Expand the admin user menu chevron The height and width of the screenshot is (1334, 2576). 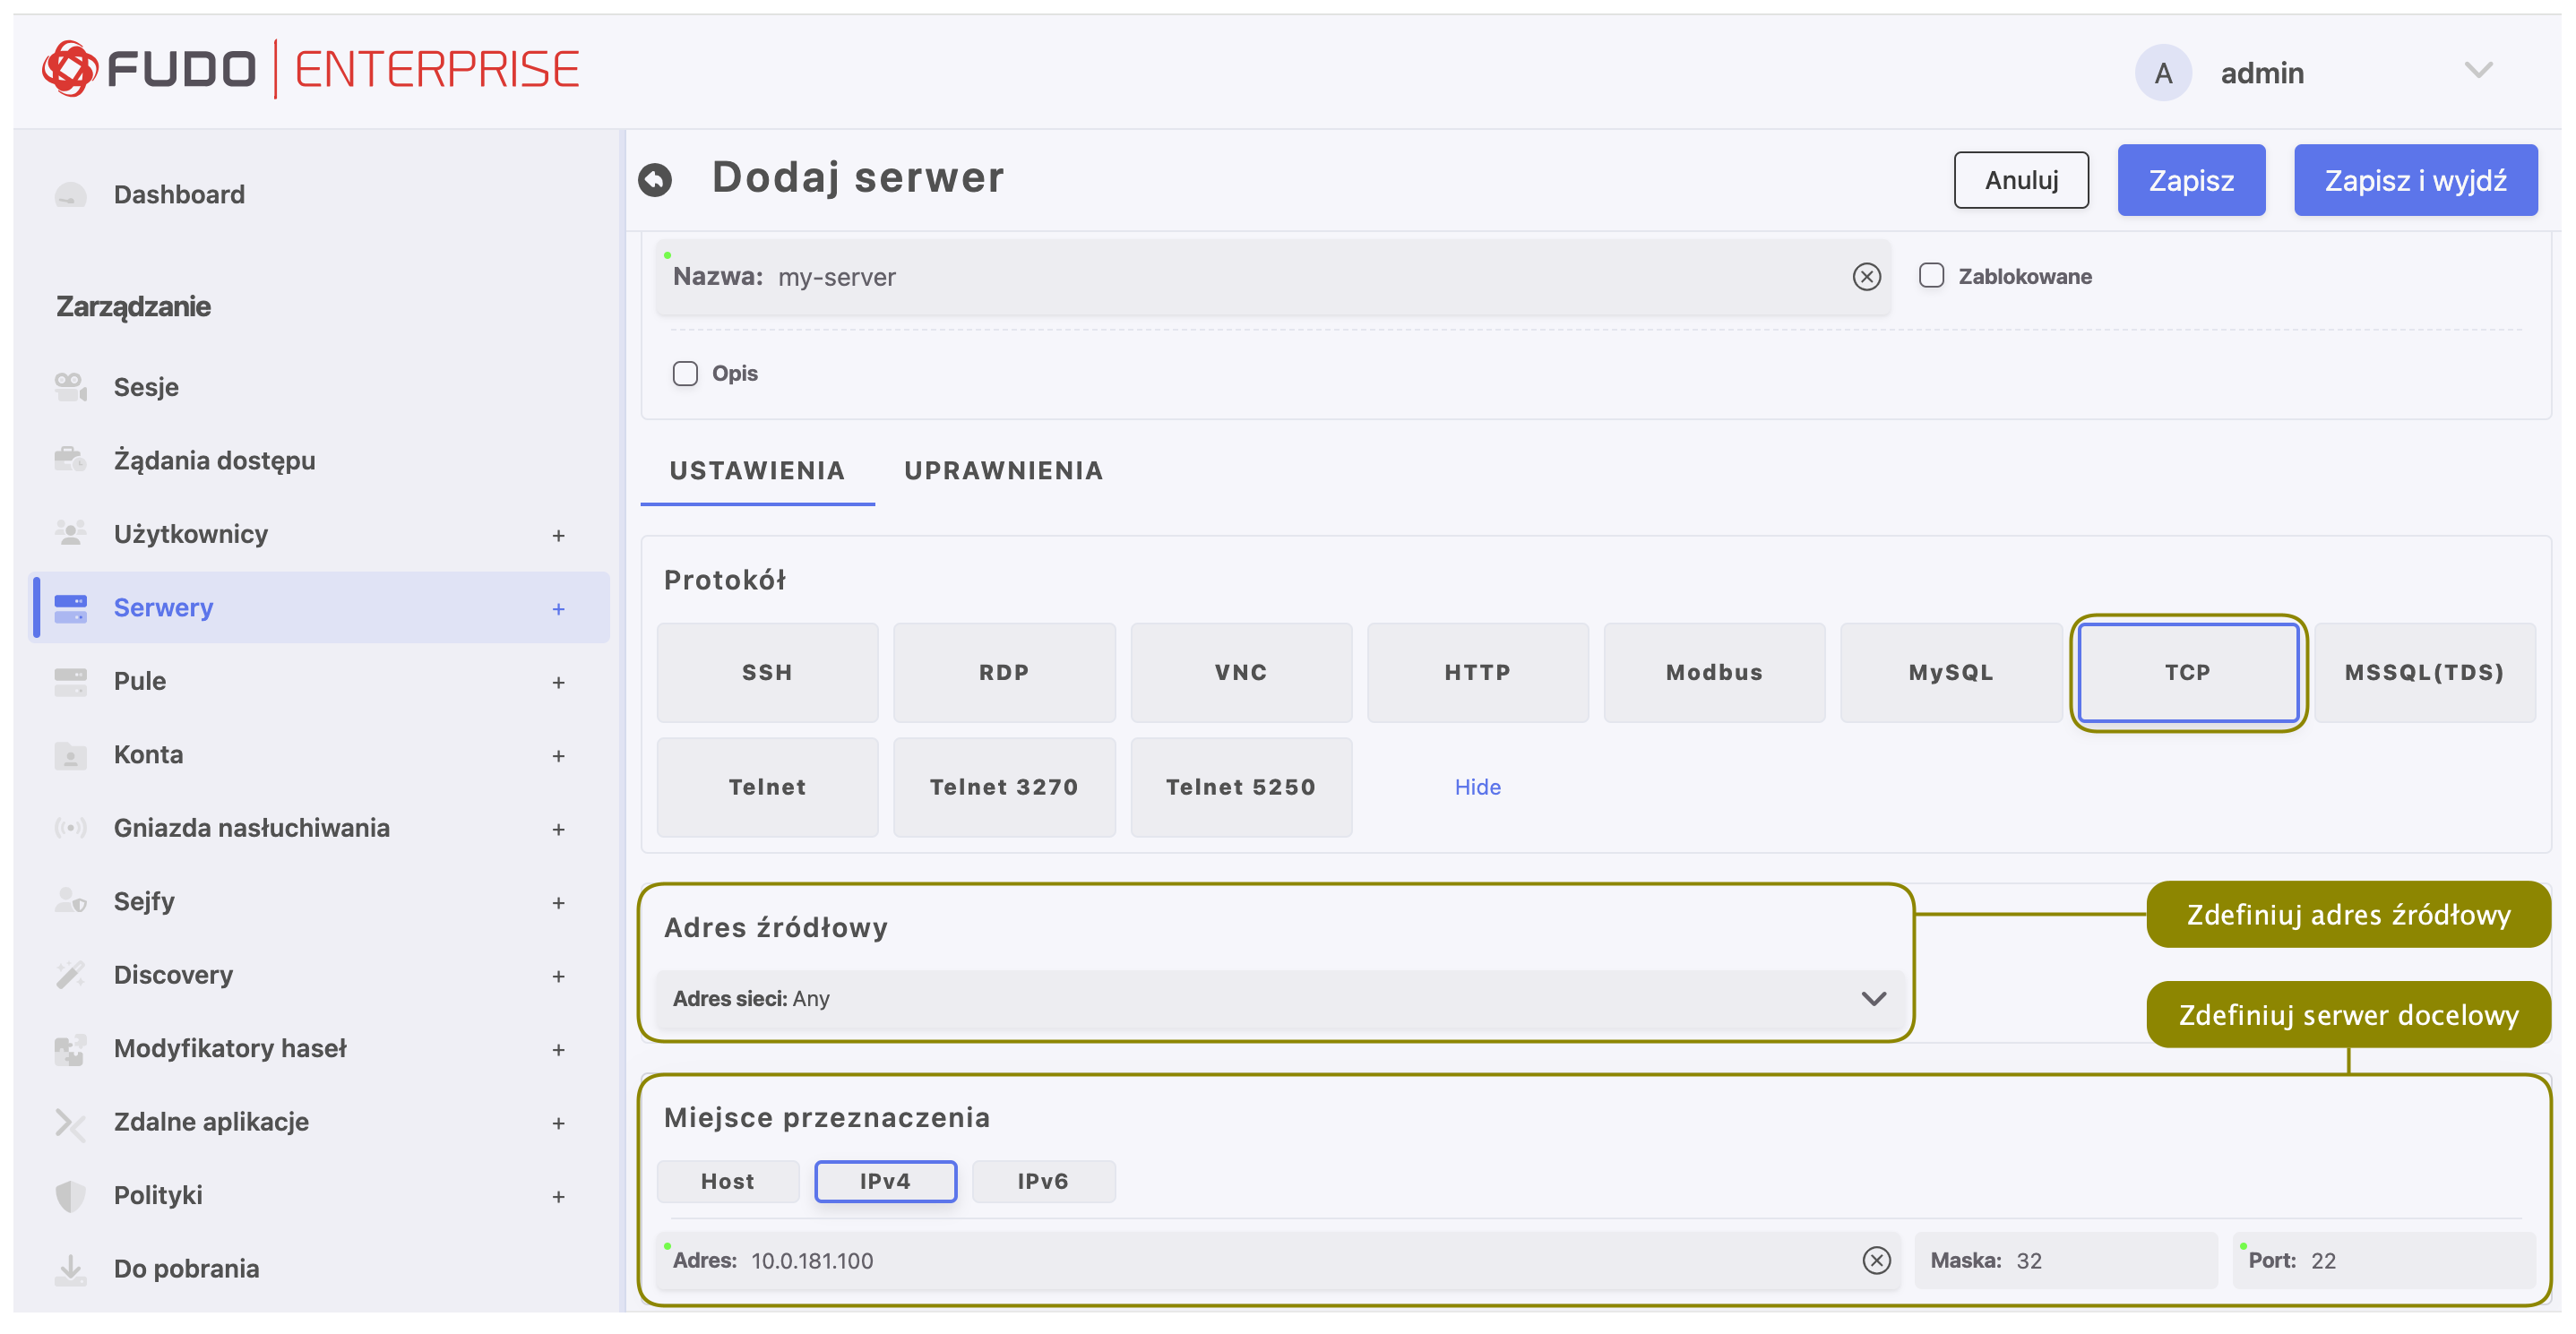(x=2478, y=71)
